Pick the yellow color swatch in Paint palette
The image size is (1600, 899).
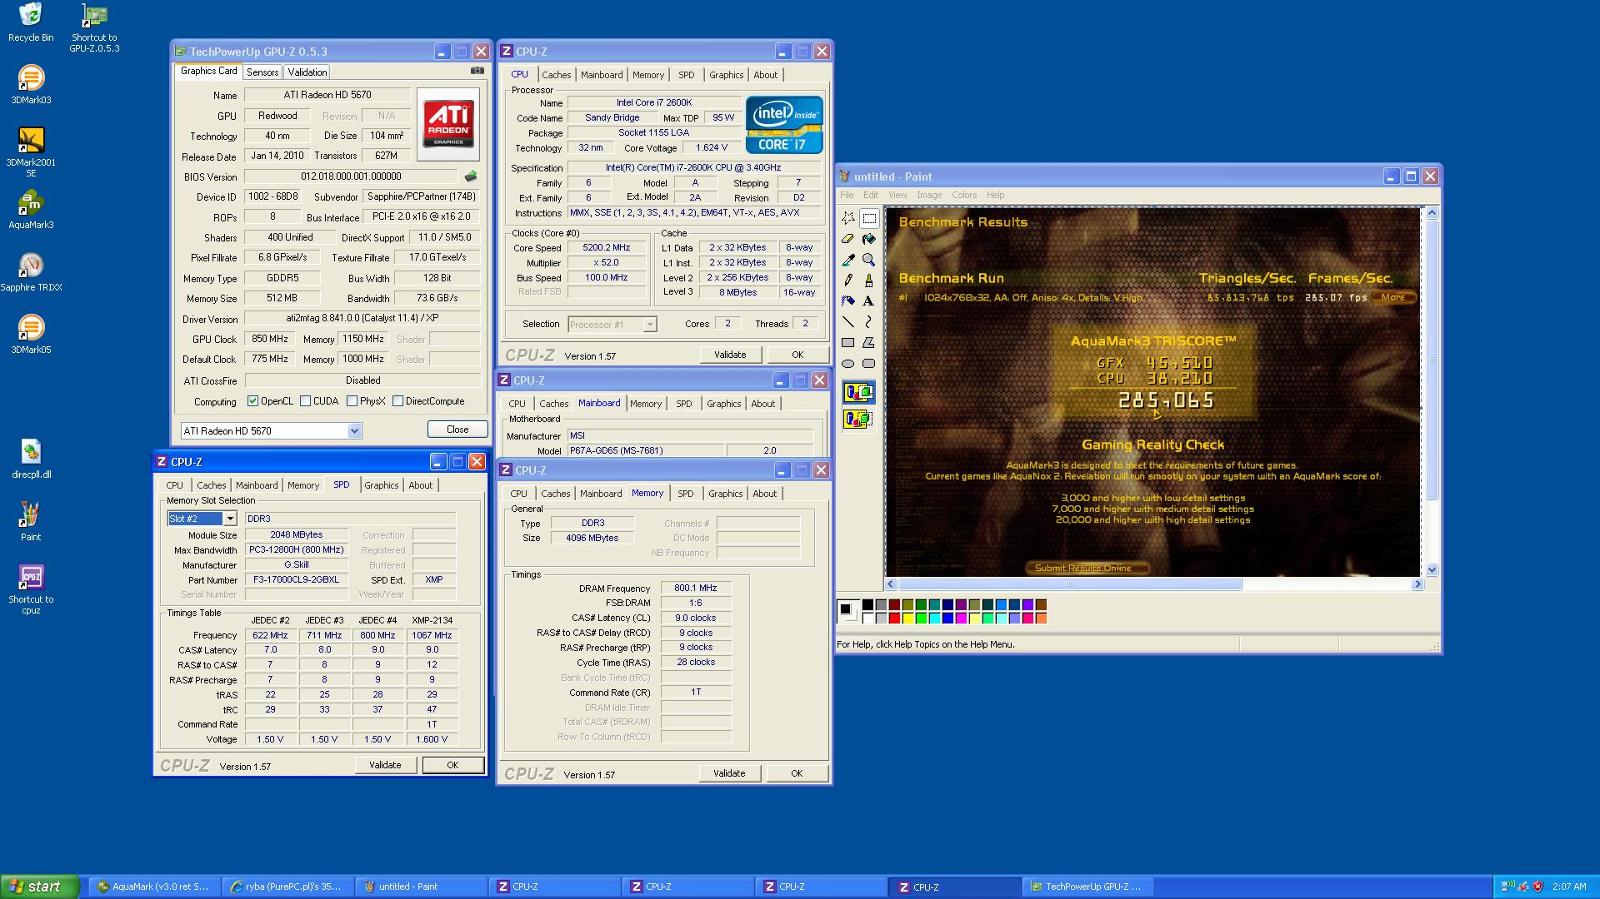(x=907, y=618)
